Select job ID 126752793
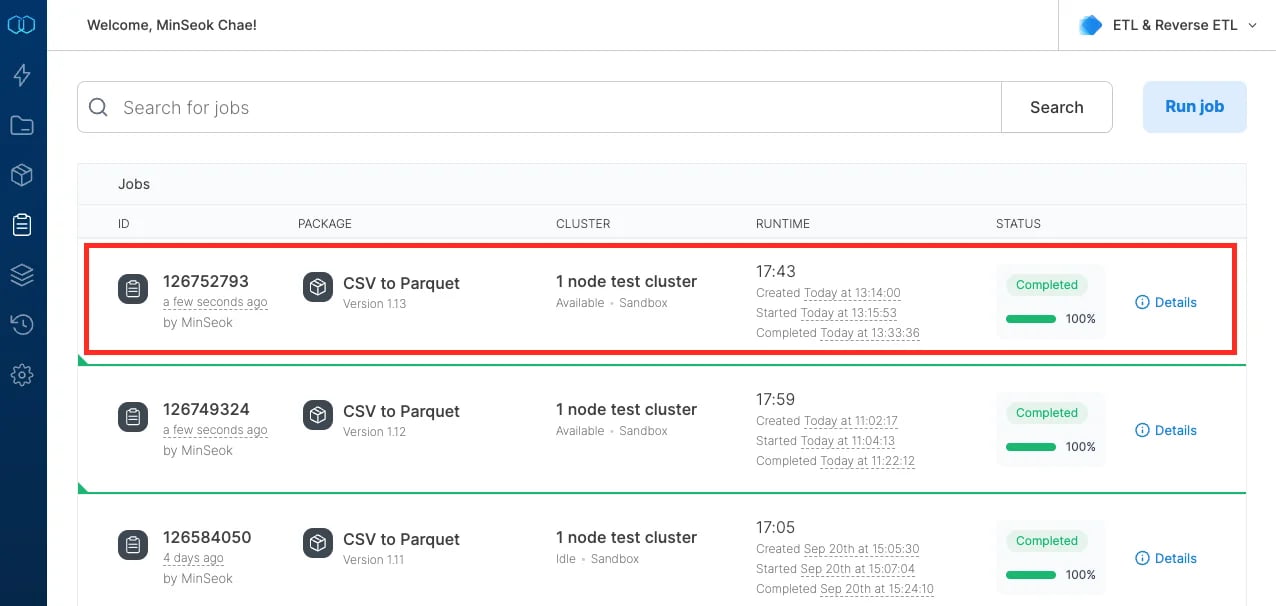Image resolution: width=1276 pixels, height=606 pixels. (206, 281)
